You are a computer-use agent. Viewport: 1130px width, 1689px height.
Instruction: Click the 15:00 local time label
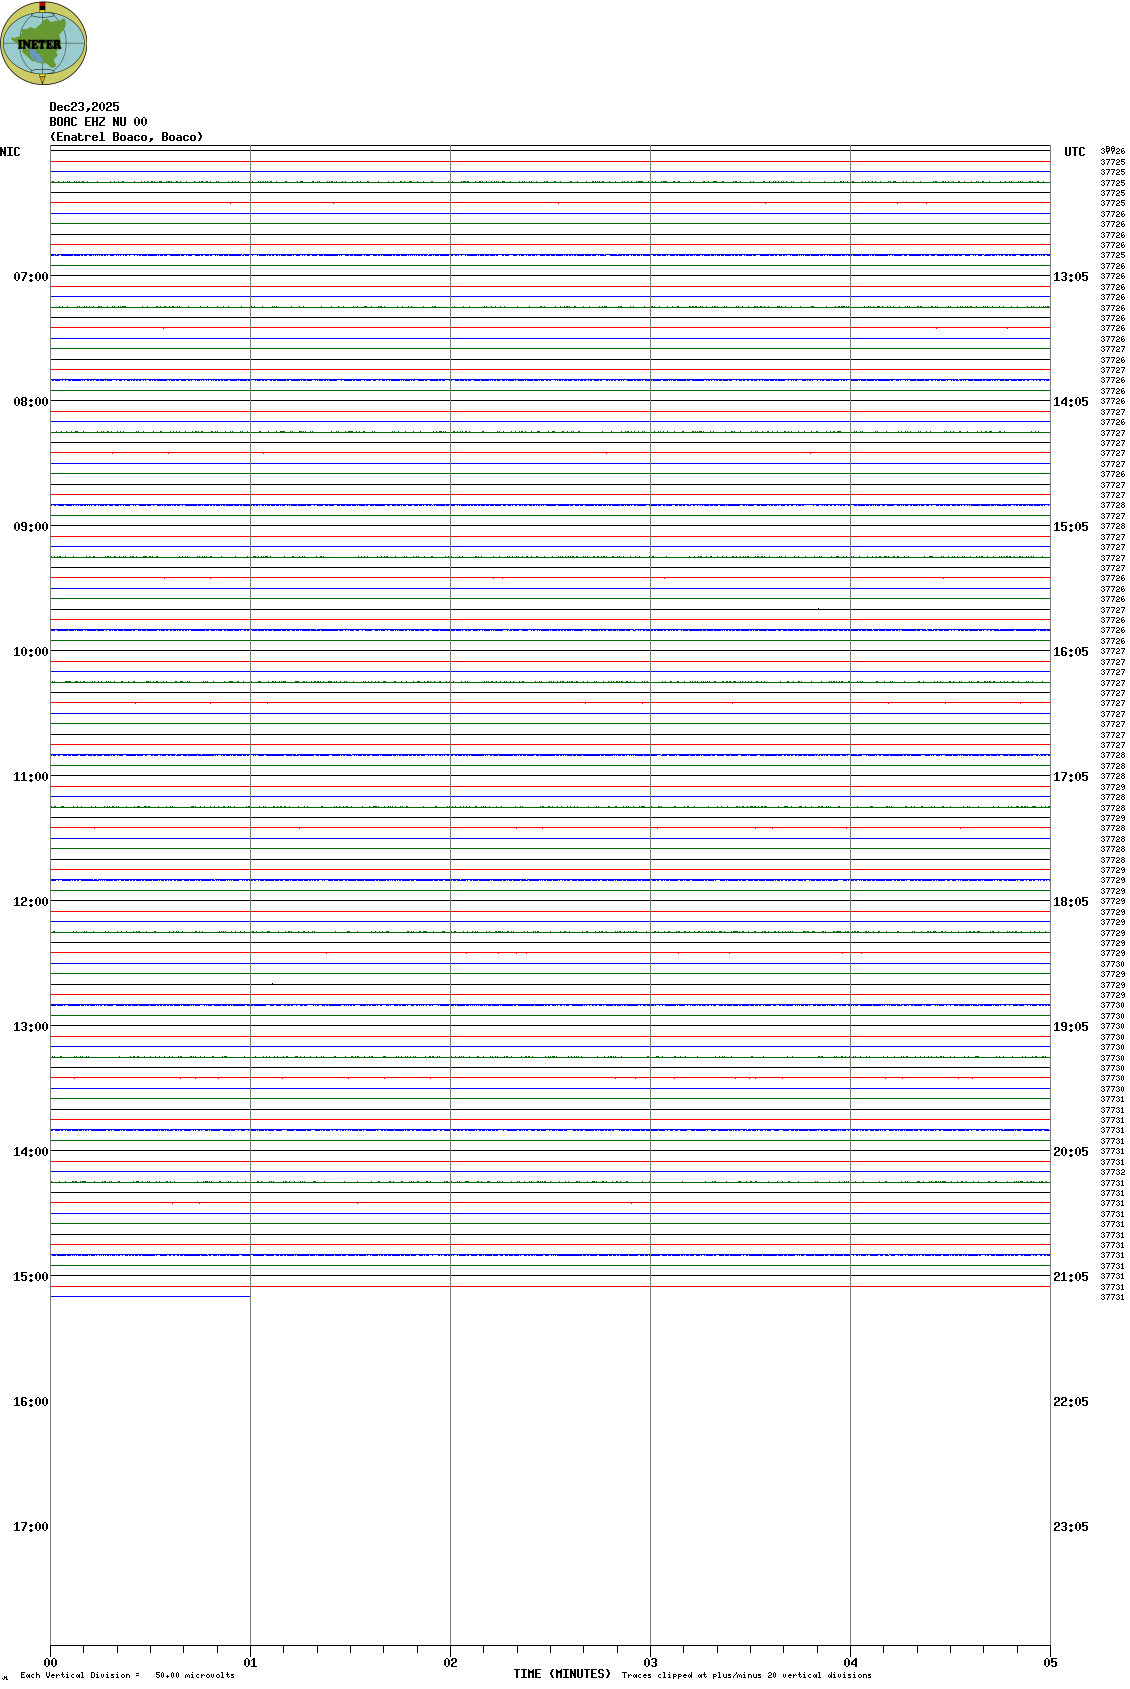[x=30, y=1277]
